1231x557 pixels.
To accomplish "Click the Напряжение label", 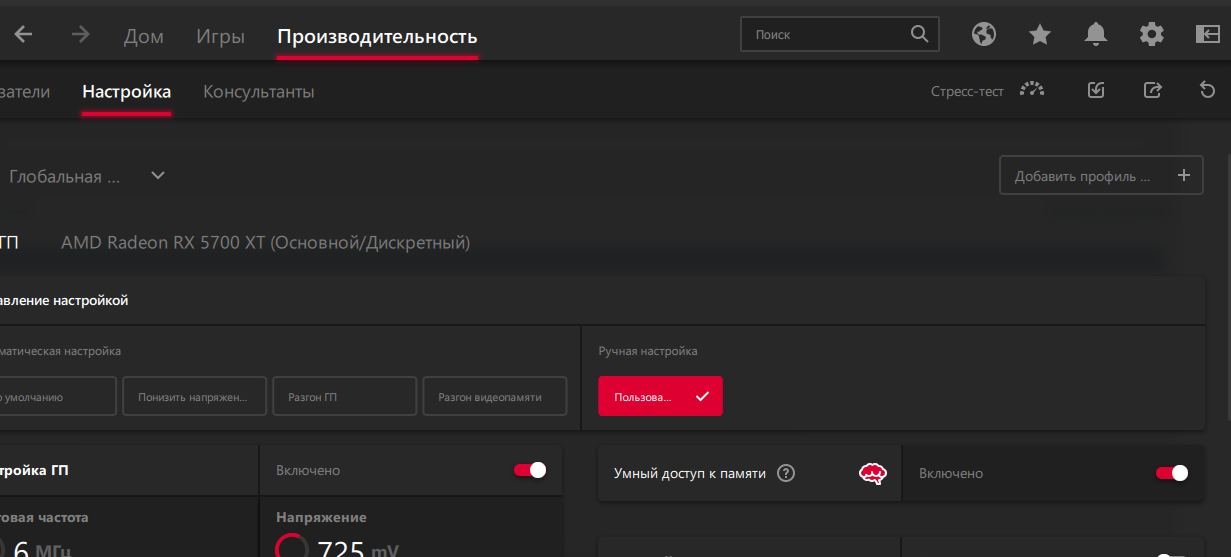I will point(321,517).
